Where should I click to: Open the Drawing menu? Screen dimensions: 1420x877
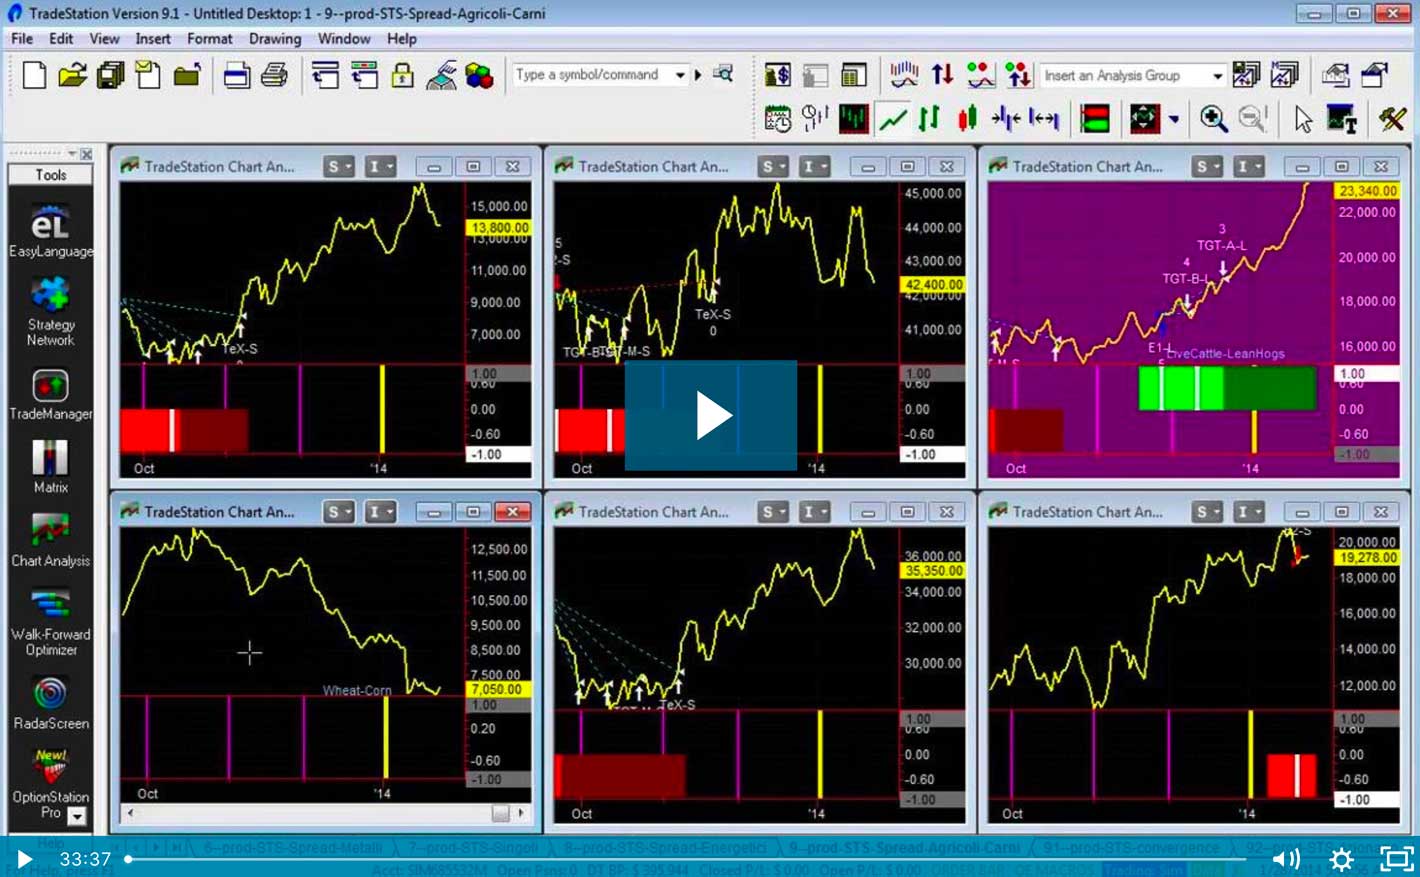(275, 39)
